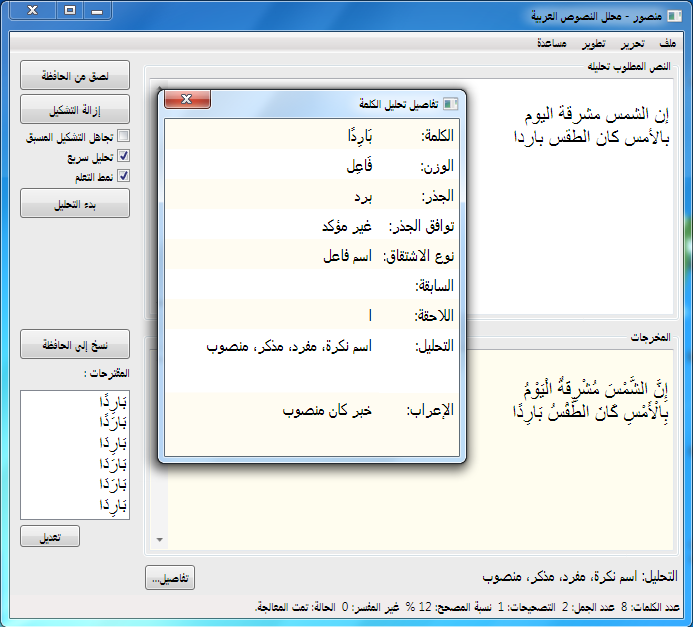Click the لصق من الحافظة button
Viewport: 693px width, 627px height.
click(75, 76)
